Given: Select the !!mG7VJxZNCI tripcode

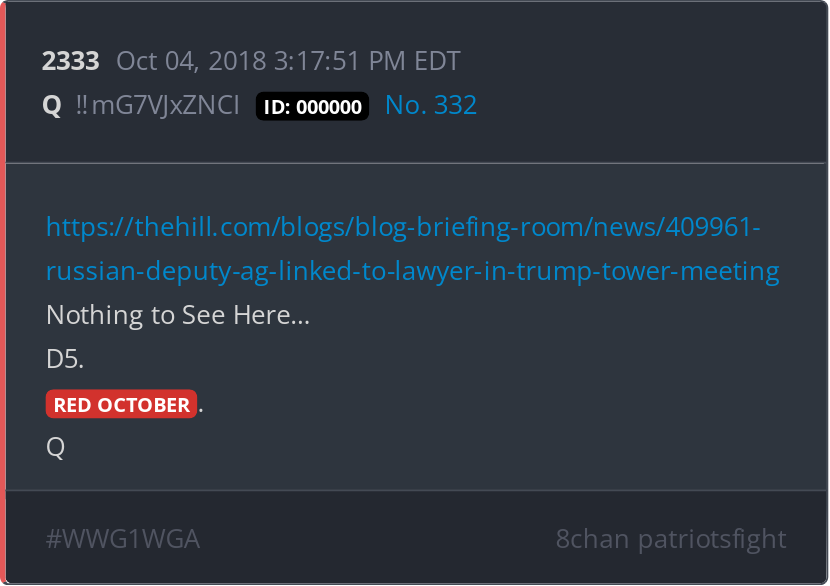Looking at the screenshot, I should click(158, 105).
